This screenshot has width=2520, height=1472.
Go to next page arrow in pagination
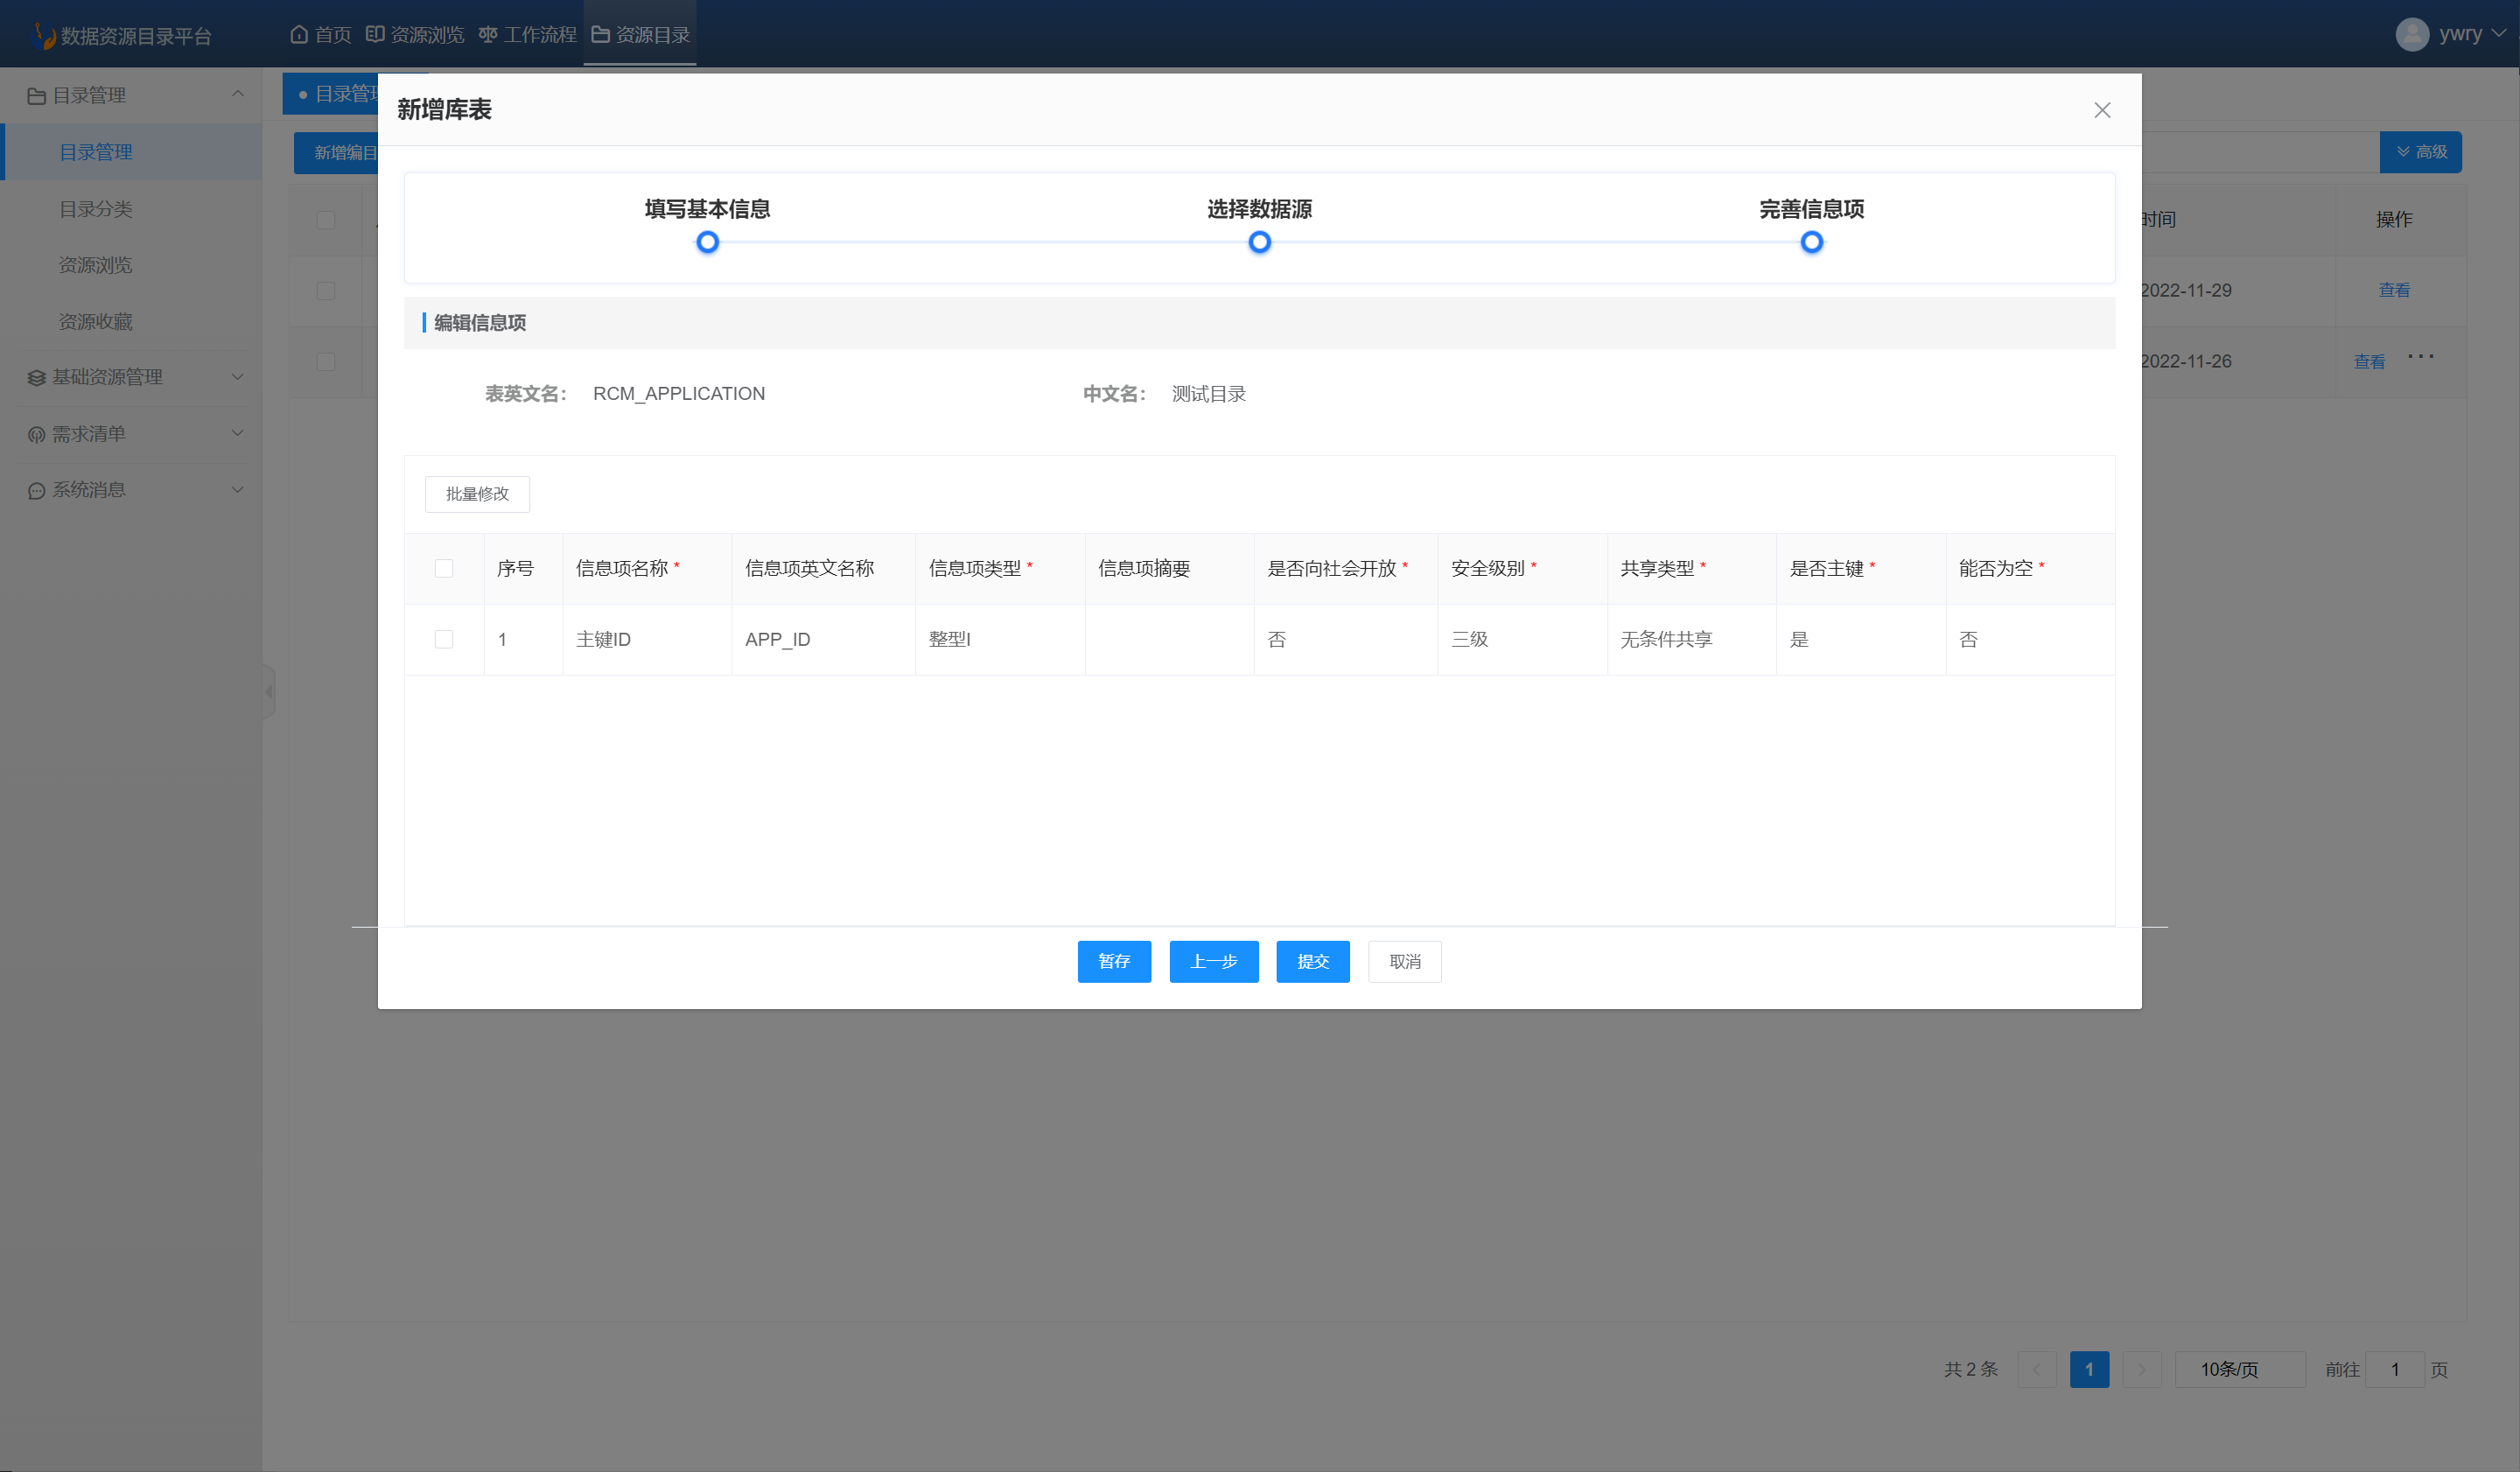(2142, 1370)
